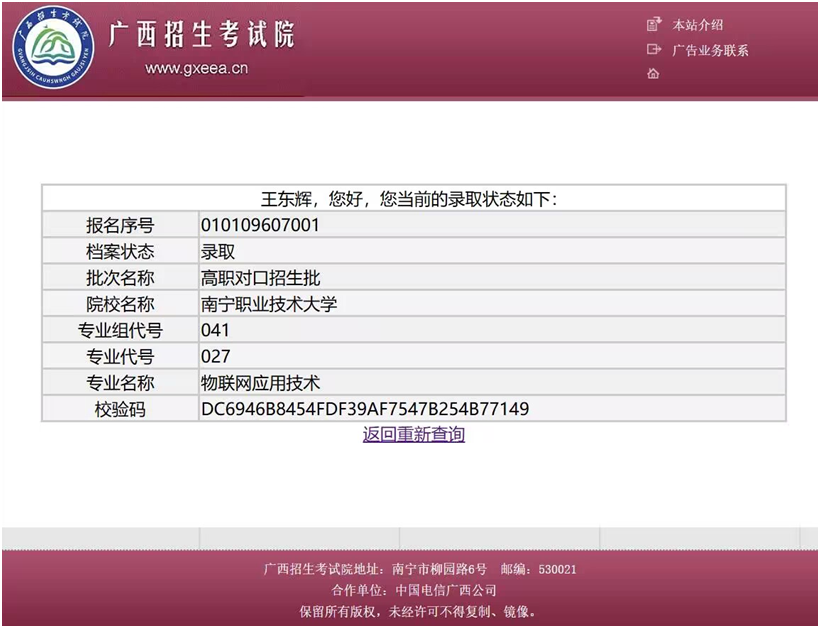Select the registration number 010109607001
Screen dimensions: 820x628
[x=260, y=225]
